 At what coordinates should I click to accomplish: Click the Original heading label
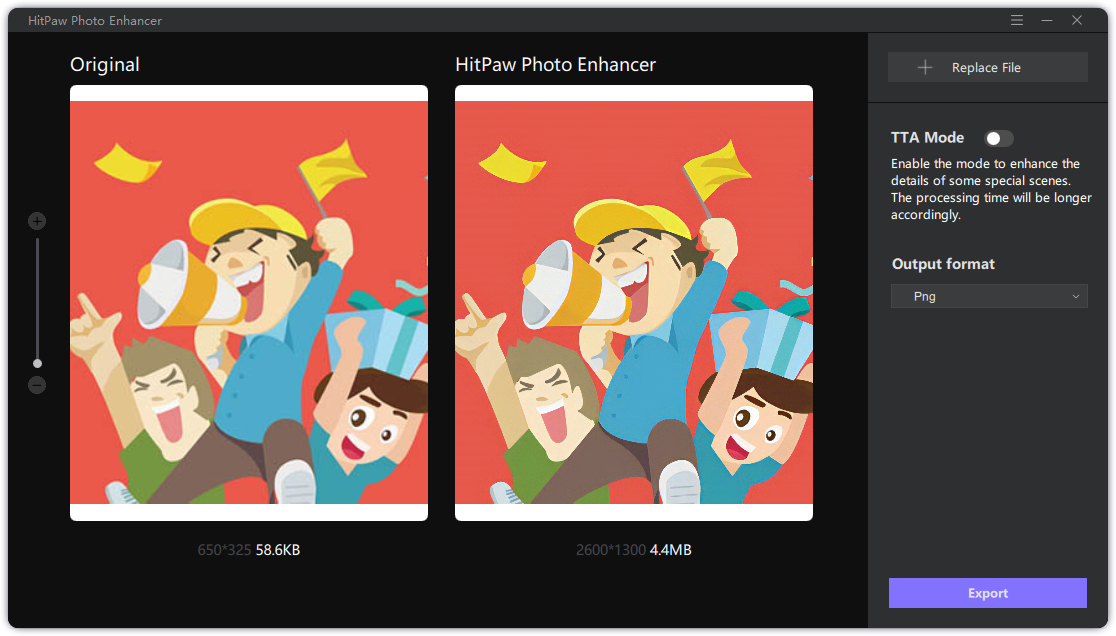(105, 65)
